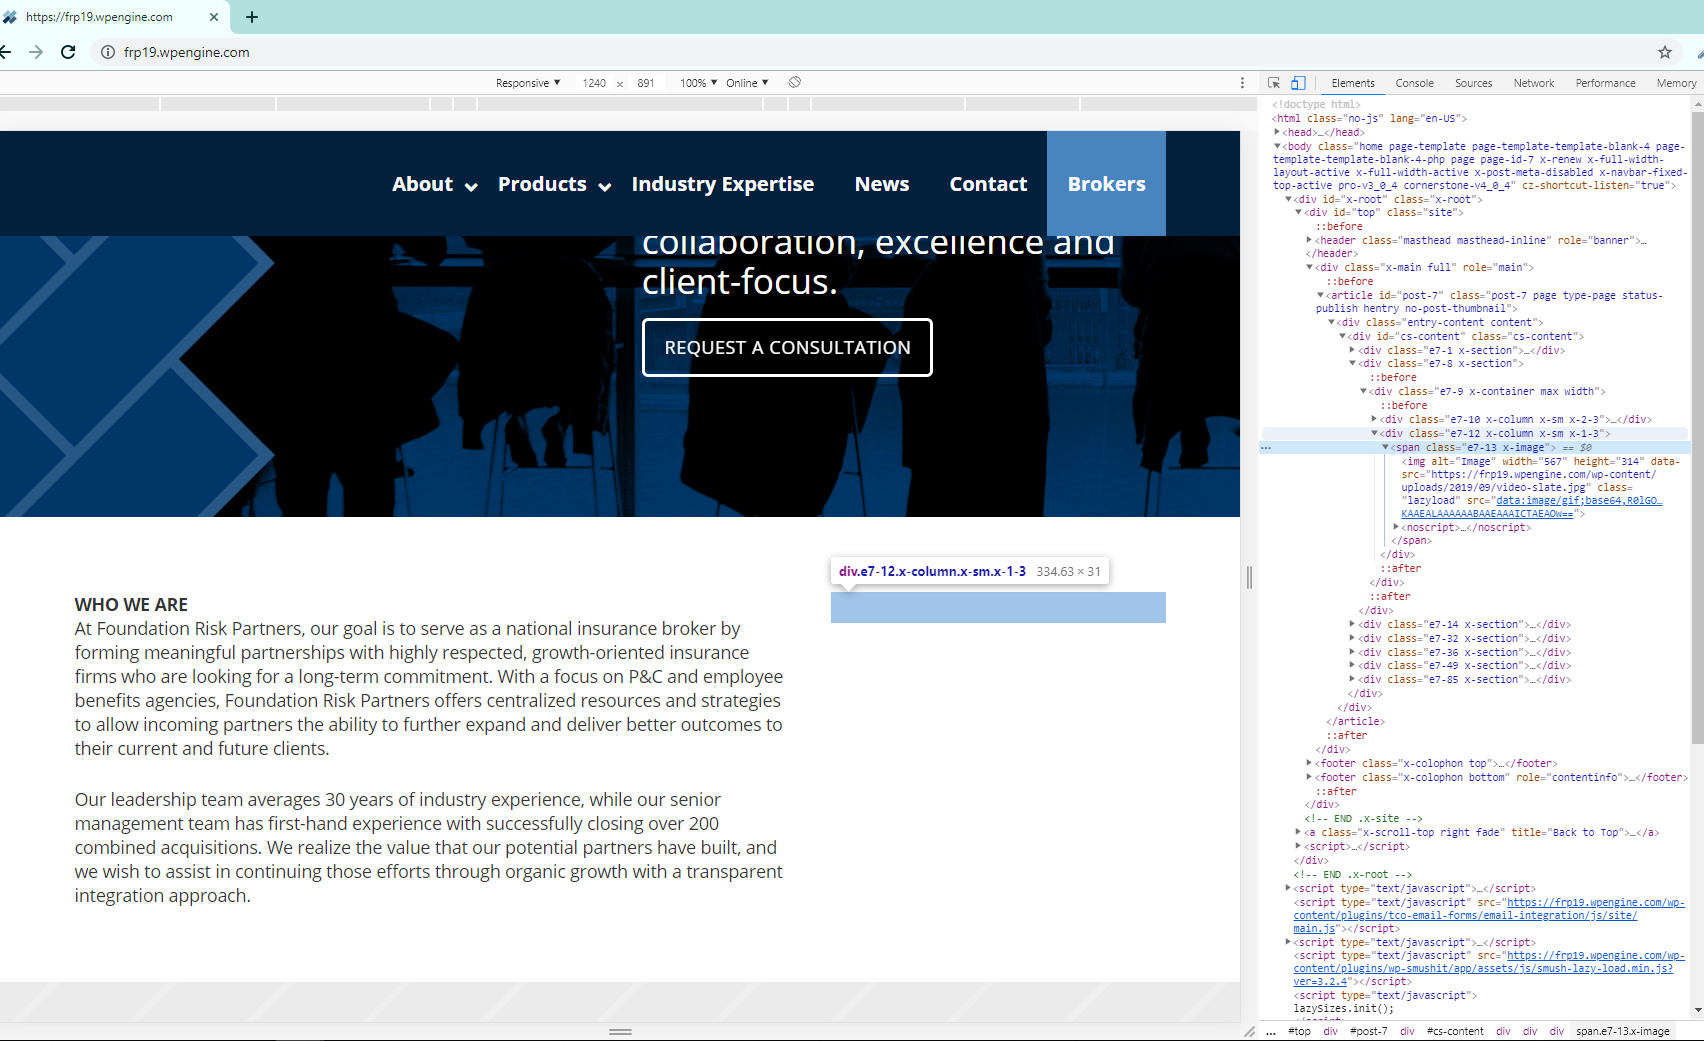The height and width of the screenshot is (1041, 1704).
Task: Open the email-integration main.js script link
Action: pos(1489,915)
